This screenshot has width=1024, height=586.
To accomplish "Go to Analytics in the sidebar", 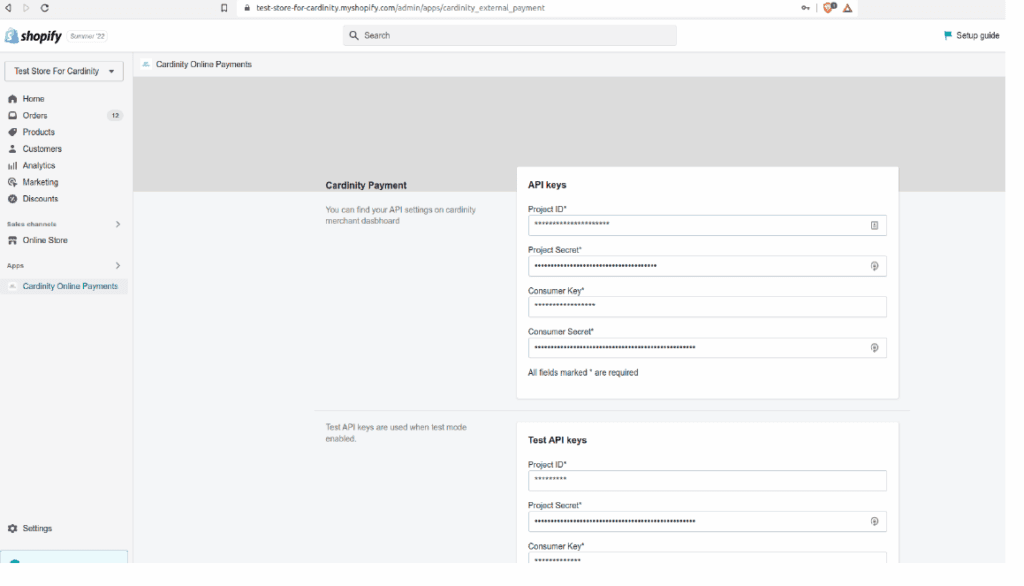I will click(x=39, y=166).
